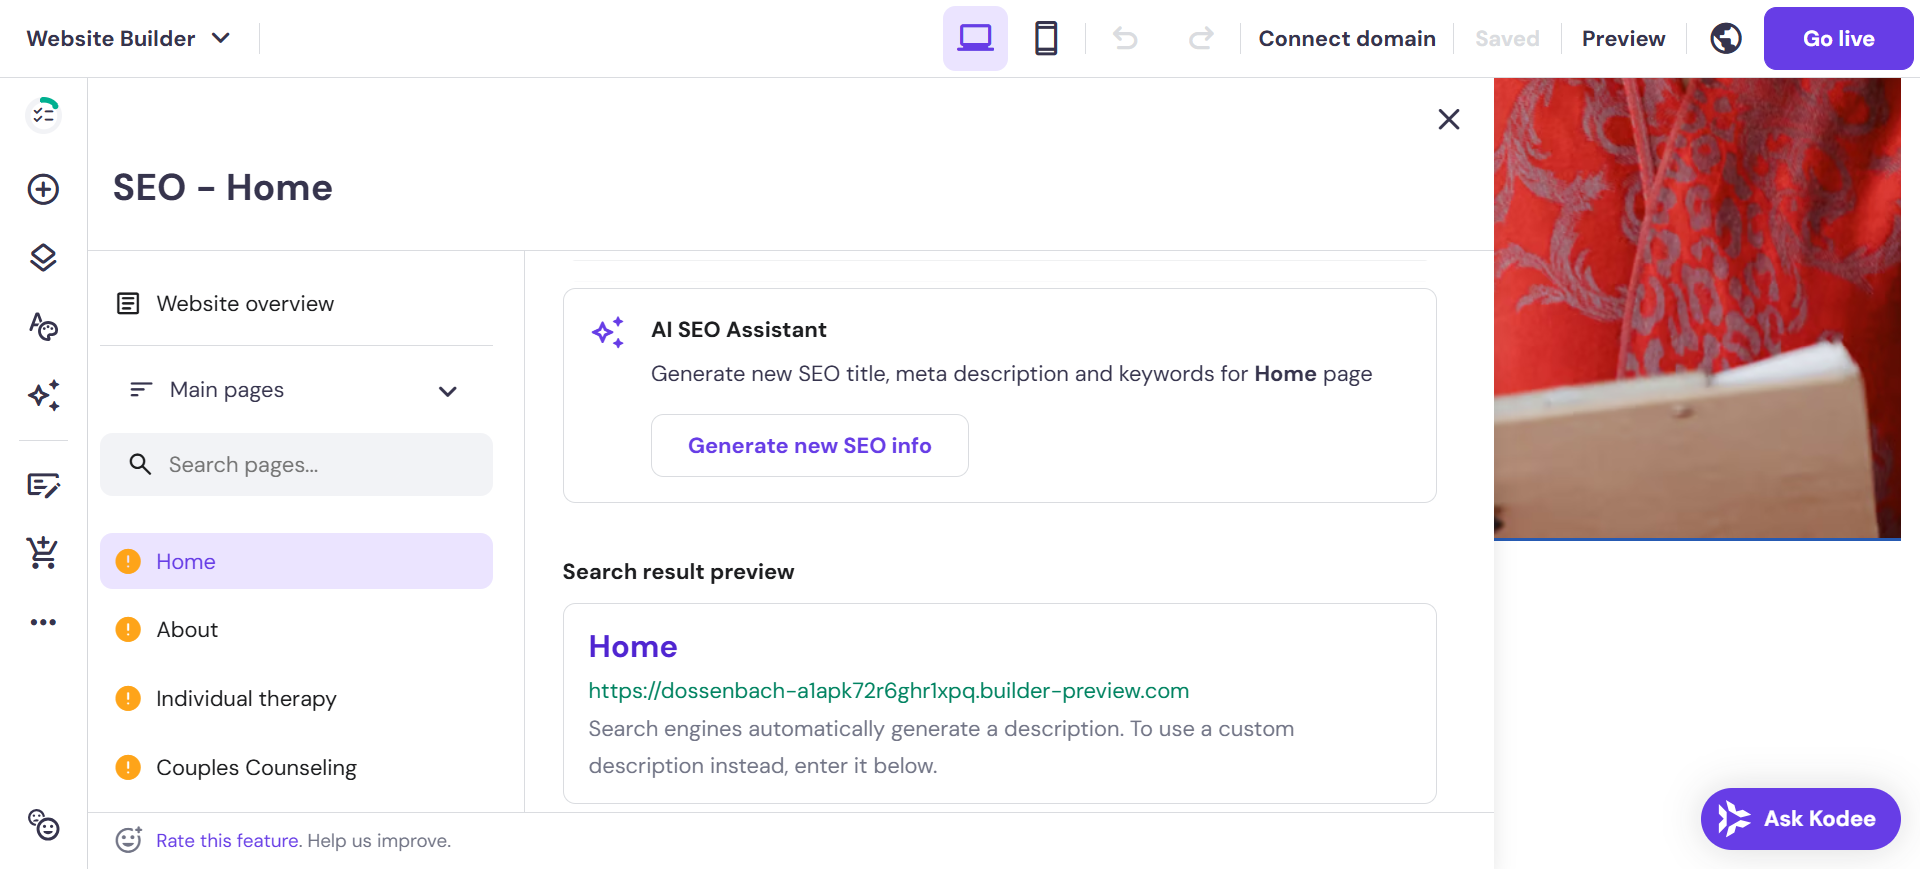Click the Rate this feature link
The height and width of the screenshot is (869, 1920).
pyautogui.click(x=228, y=841)
